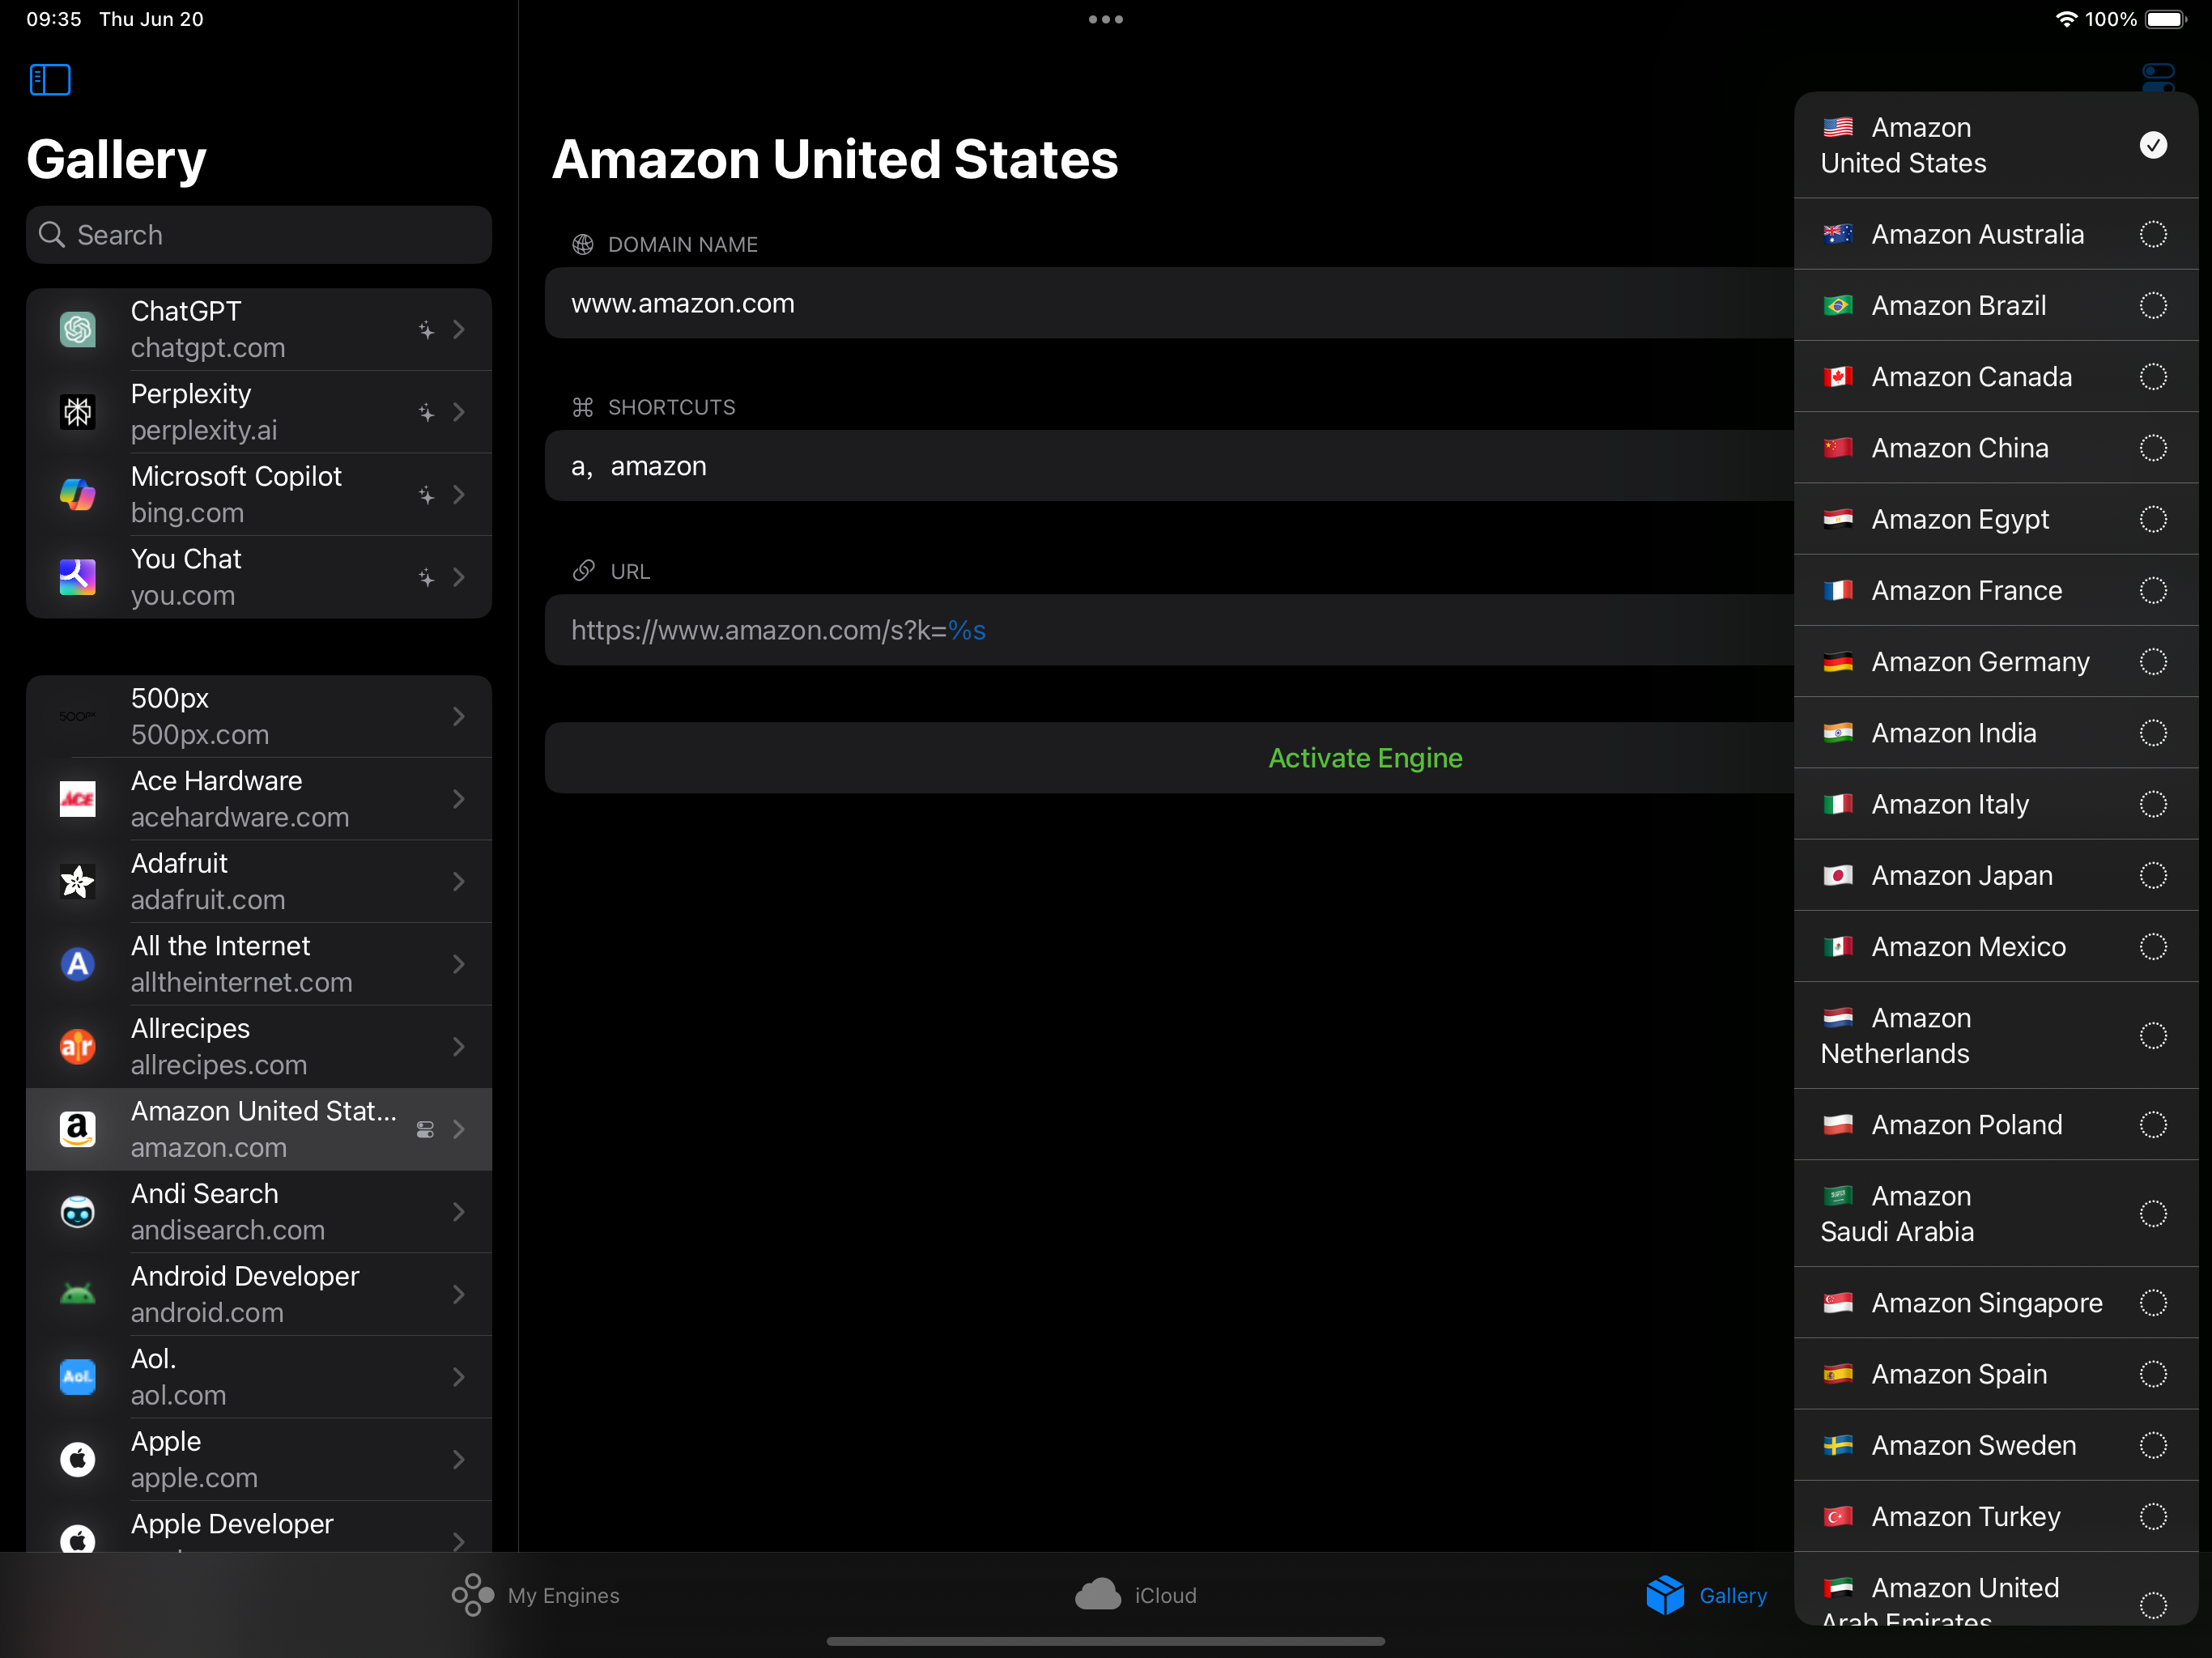Screen dimensions: 2212x1658
Task: Click the Apple logo icon
Action: (x=78, y=1459)
